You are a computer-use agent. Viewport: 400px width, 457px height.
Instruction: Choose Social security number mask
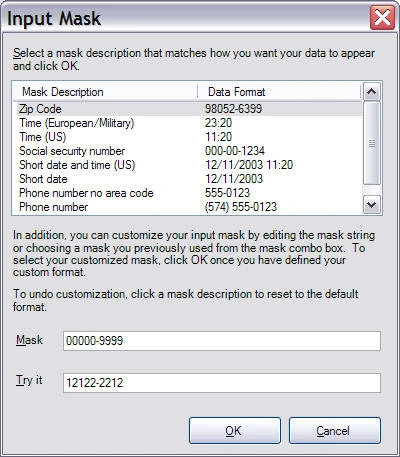[x=189, y=151]
